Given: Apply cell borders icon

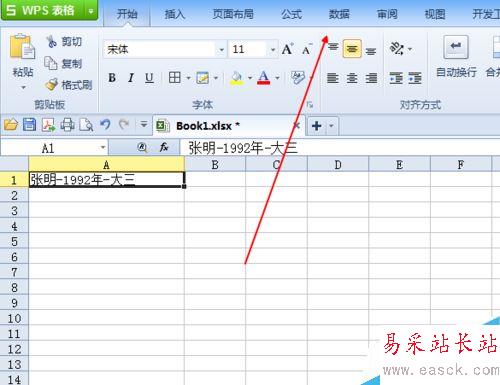Looking at the screenshot, I should pyautogui.click(x=175, y=78).
